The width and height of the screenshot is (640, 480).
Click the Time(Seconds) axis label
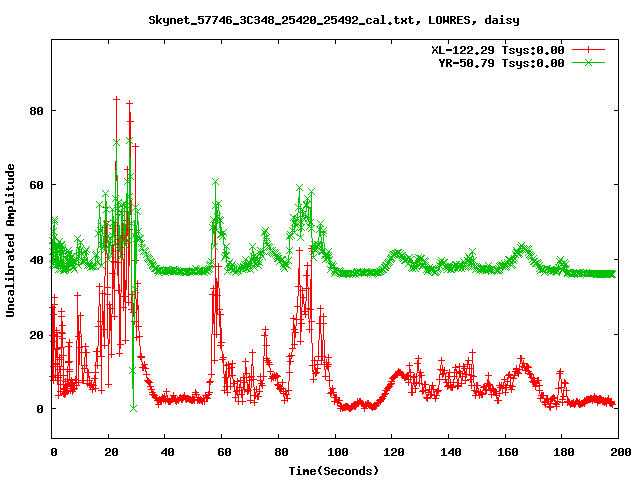[333, 471]
